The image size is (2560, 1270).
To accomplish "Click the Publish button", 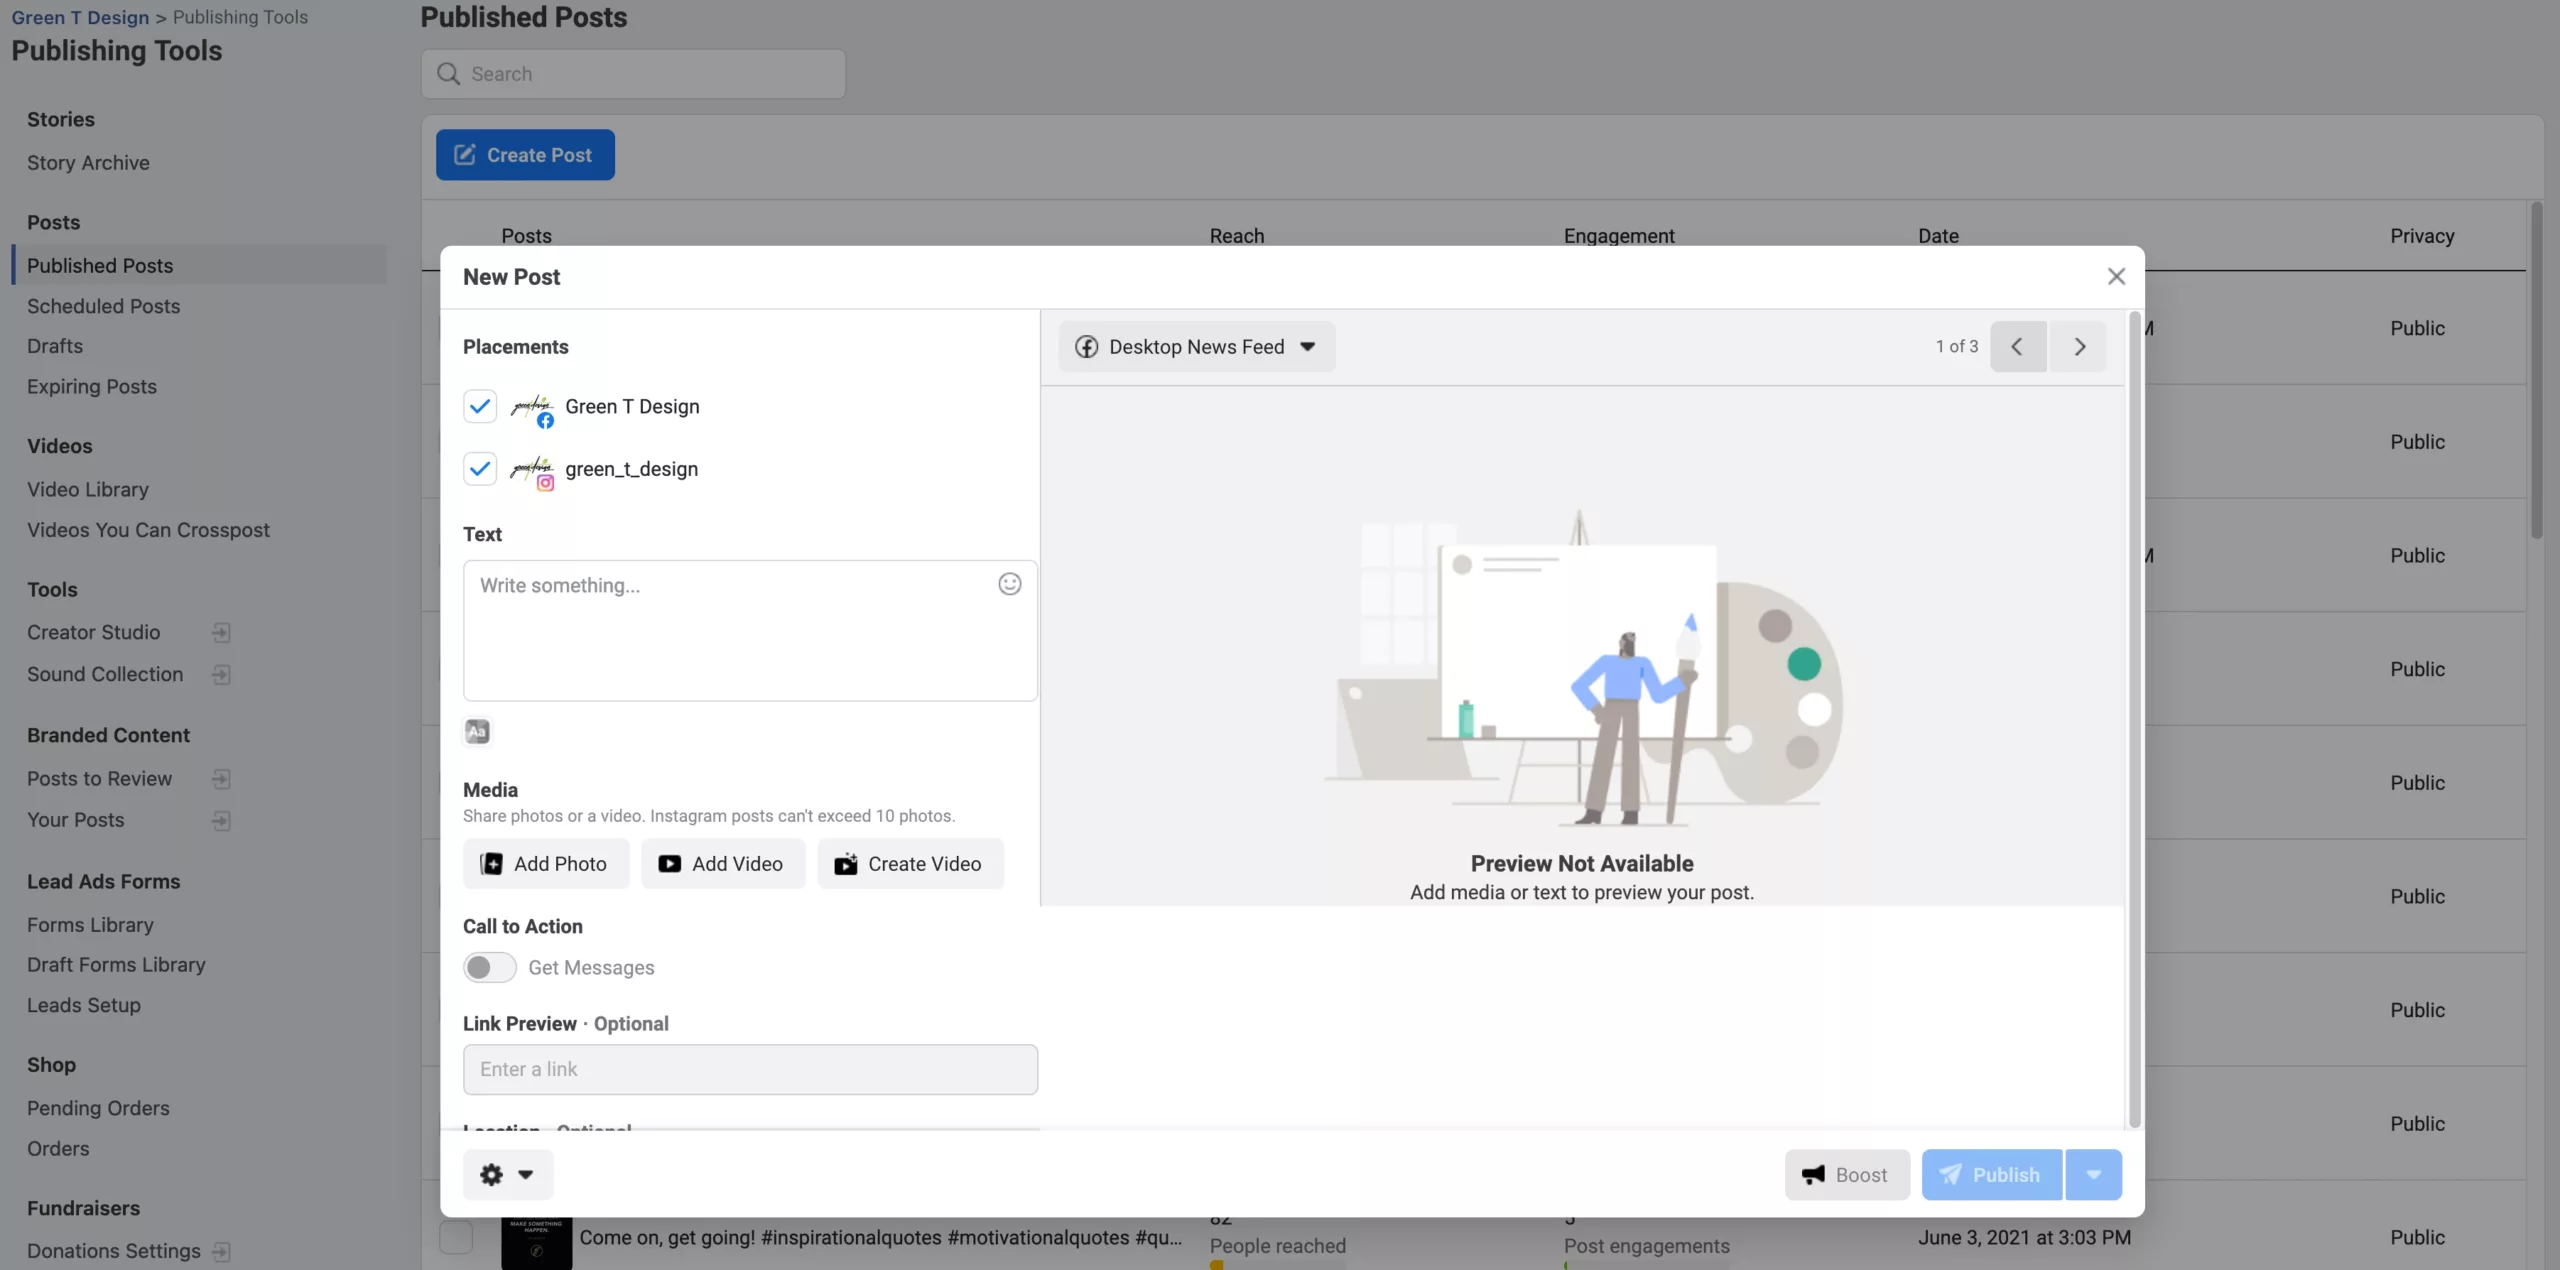I will pyautogui.click(x=1992, y=1175).
